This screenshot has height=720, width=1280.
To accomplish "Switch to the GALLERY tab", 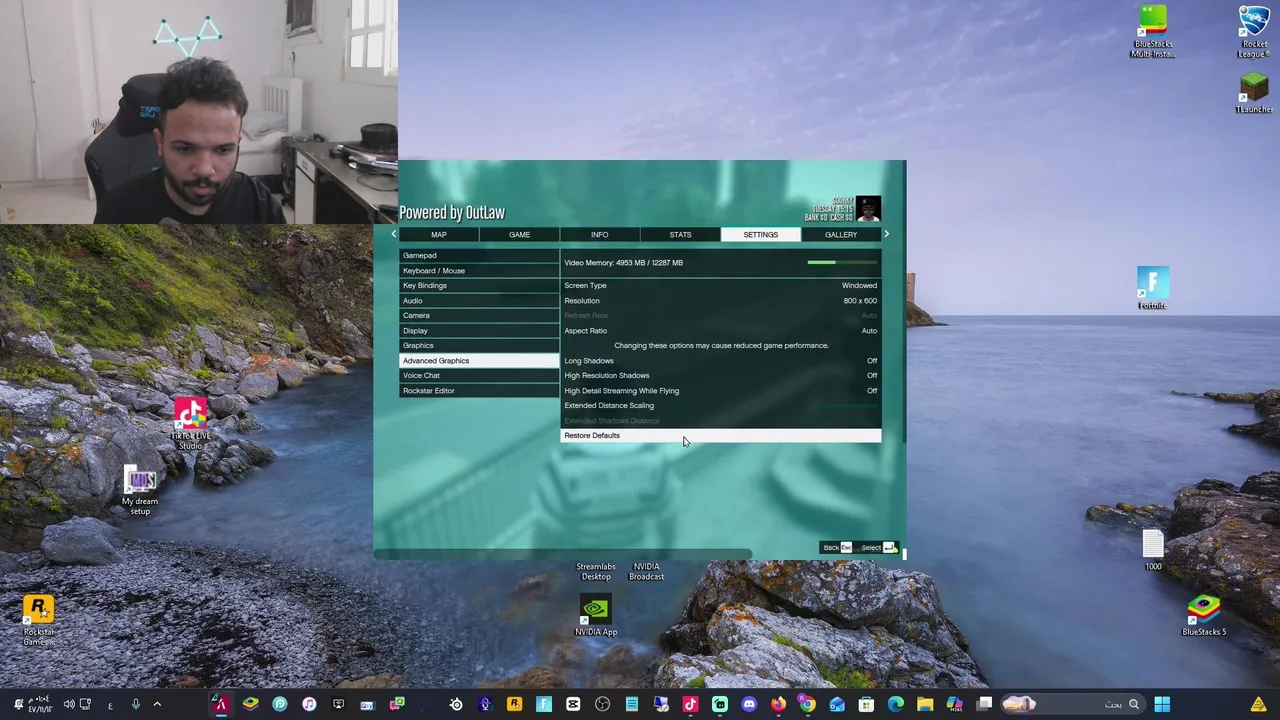I will coord(841,235).
